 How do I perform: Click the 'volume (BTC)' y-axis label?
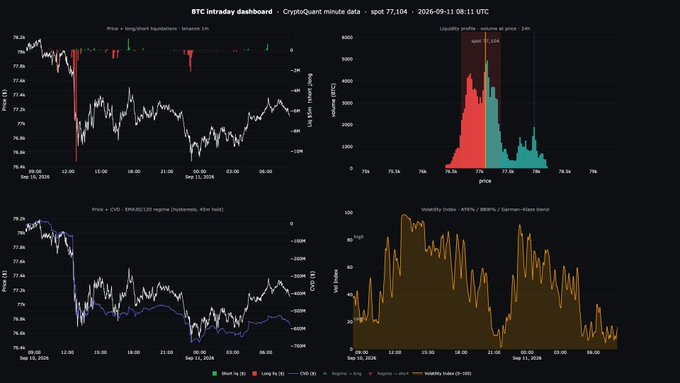(x=333, y=100)
